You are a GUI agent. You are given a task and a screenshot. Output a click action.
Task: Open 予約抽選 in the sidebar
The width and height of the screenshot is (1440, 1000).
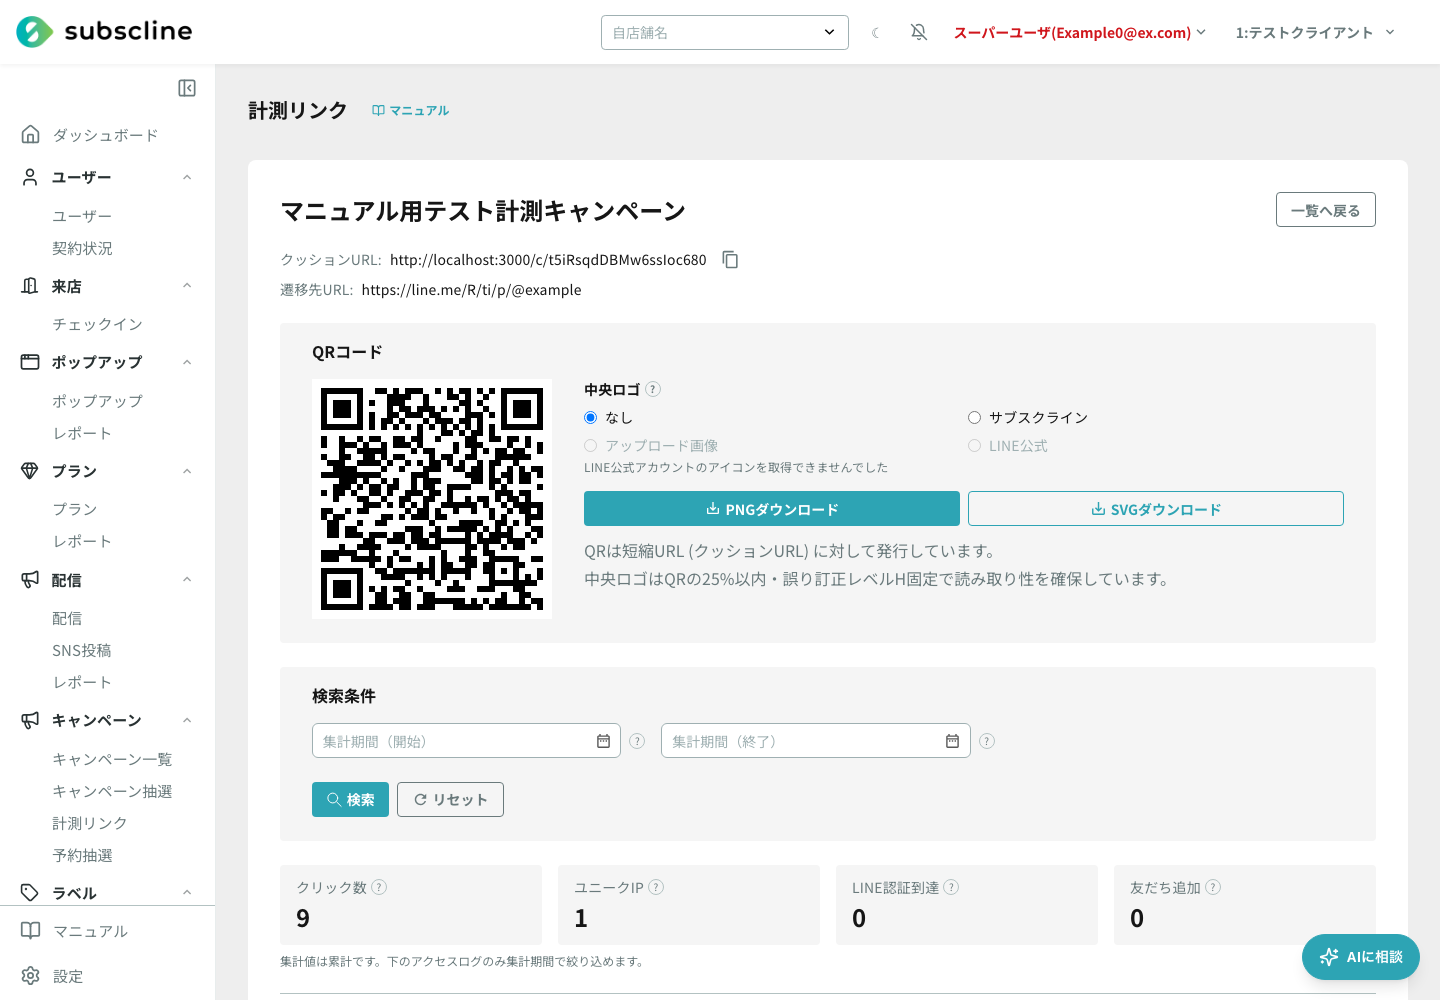click(x=83, y=855)
